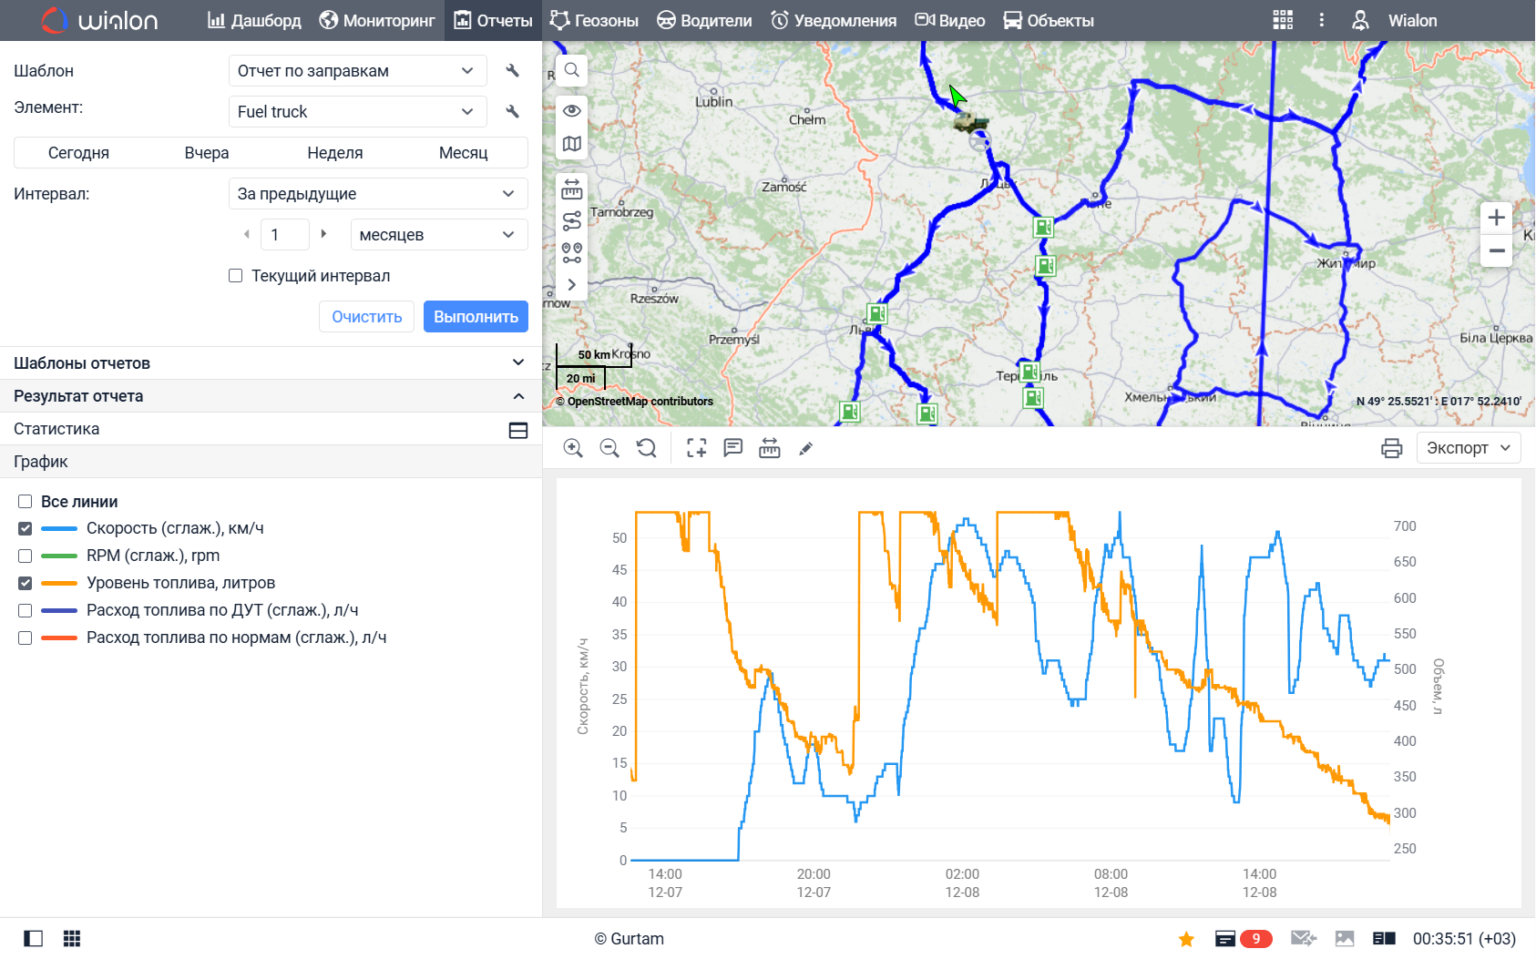Enable the RPM (сглаж.) line checkbox
Viewport: 1536px width, 959px height.
25,556
